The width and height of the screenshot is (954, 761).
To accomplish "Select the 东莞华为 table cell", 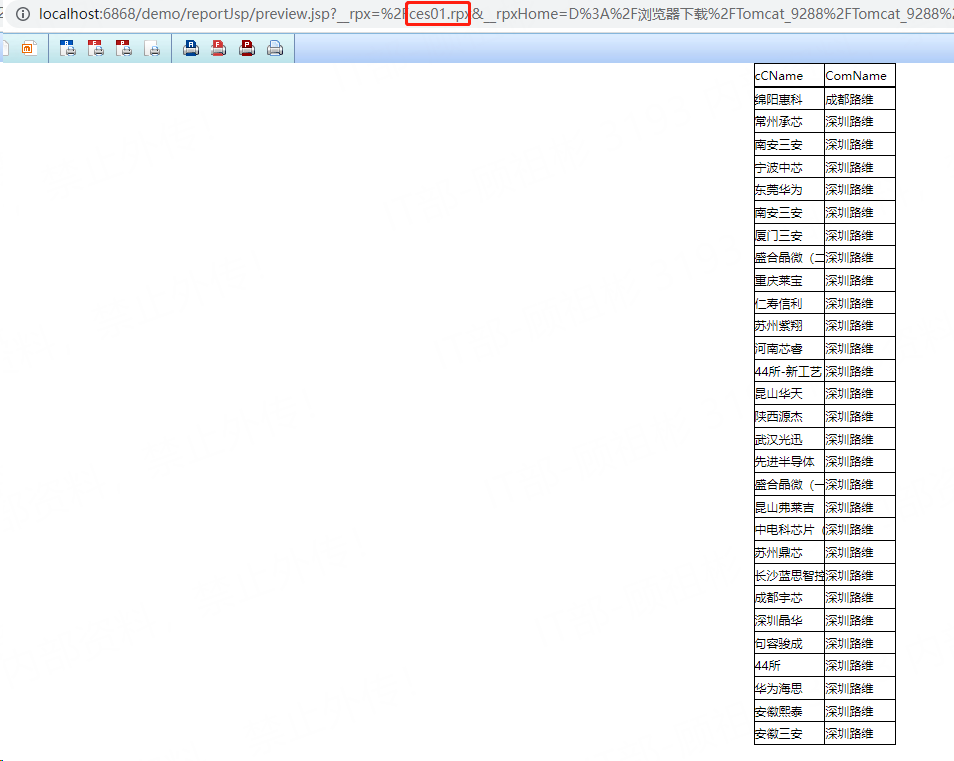I will 788,190.
